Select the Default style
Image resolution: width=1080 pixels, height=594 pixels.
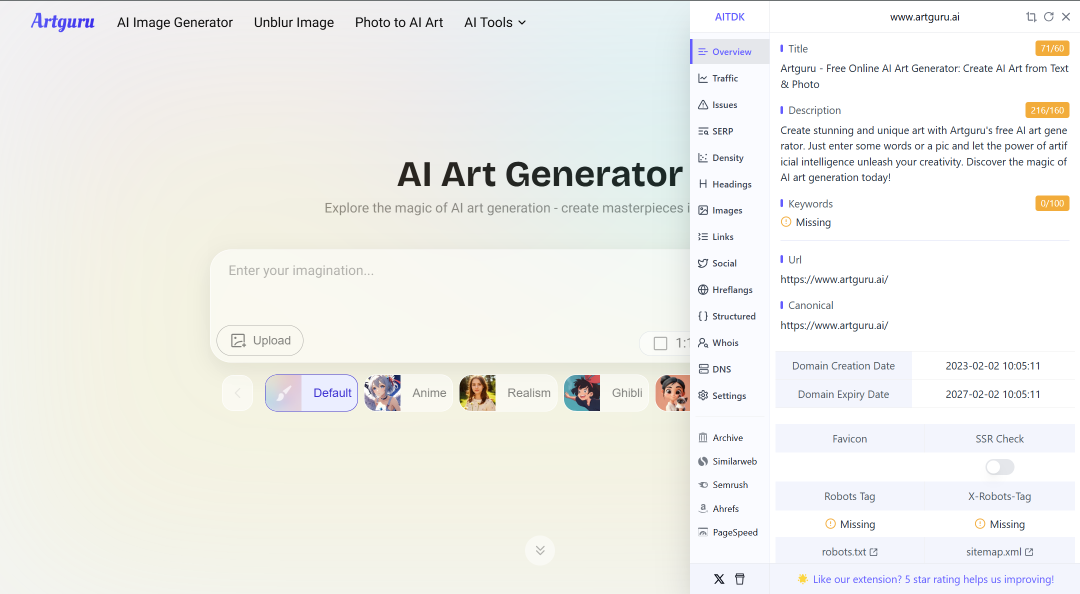(311, 393)
